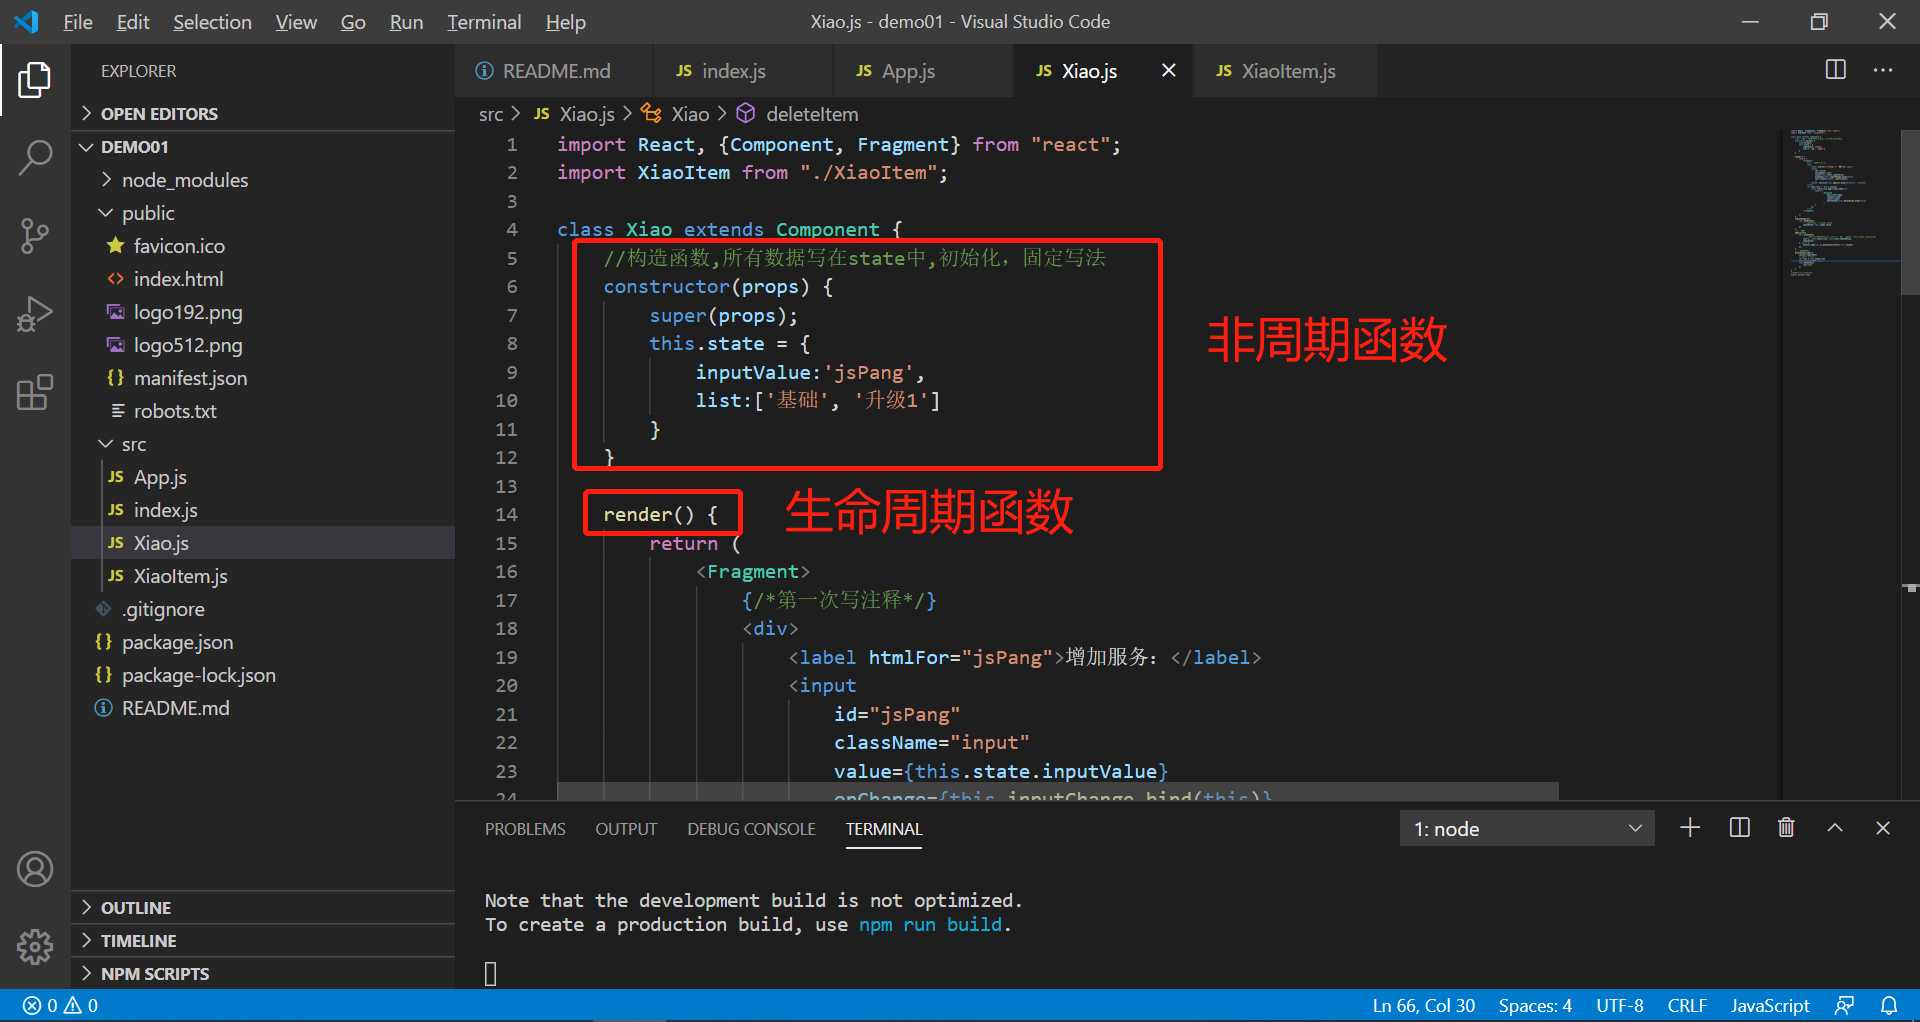1920x1022 pixels.
Task: Click the UTF-8 encoding status item
Action: click(1620, 1005)
